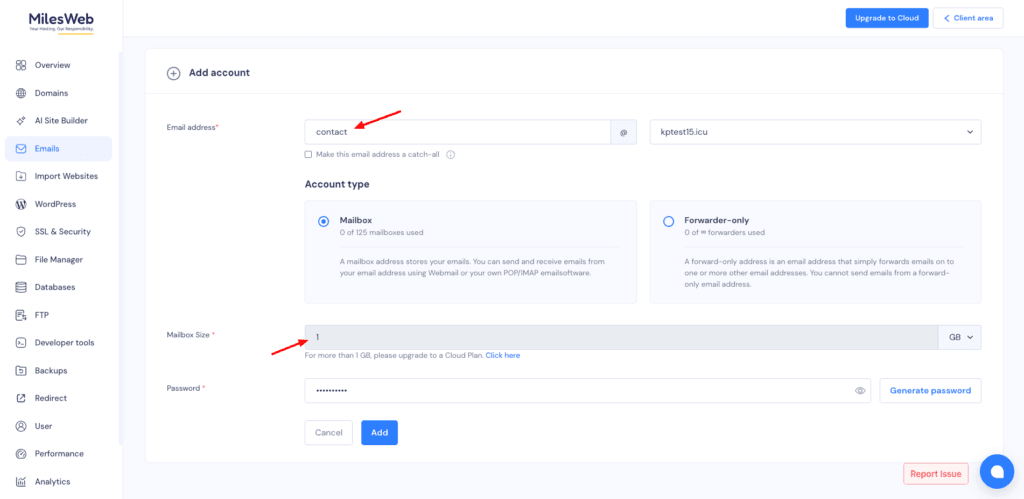Click the Performance gauge icon
This screenshot has width=1024, height=499.
pos(21,454)
